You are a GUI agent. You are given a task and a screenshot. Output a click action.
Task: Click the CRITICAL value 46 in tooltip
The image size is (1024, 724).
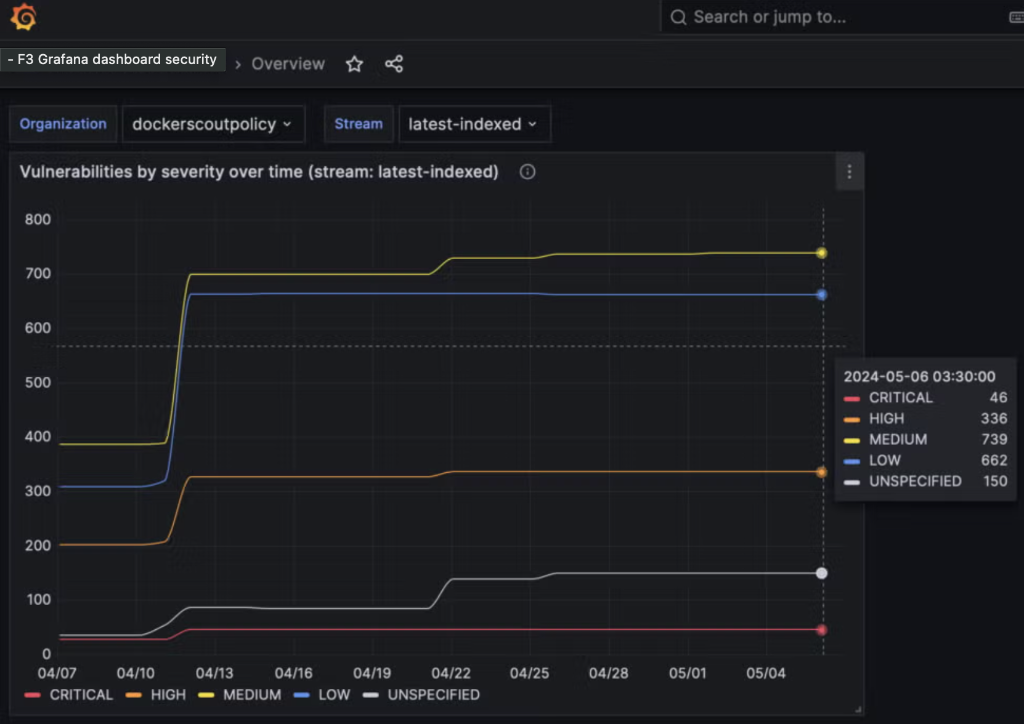998,398
